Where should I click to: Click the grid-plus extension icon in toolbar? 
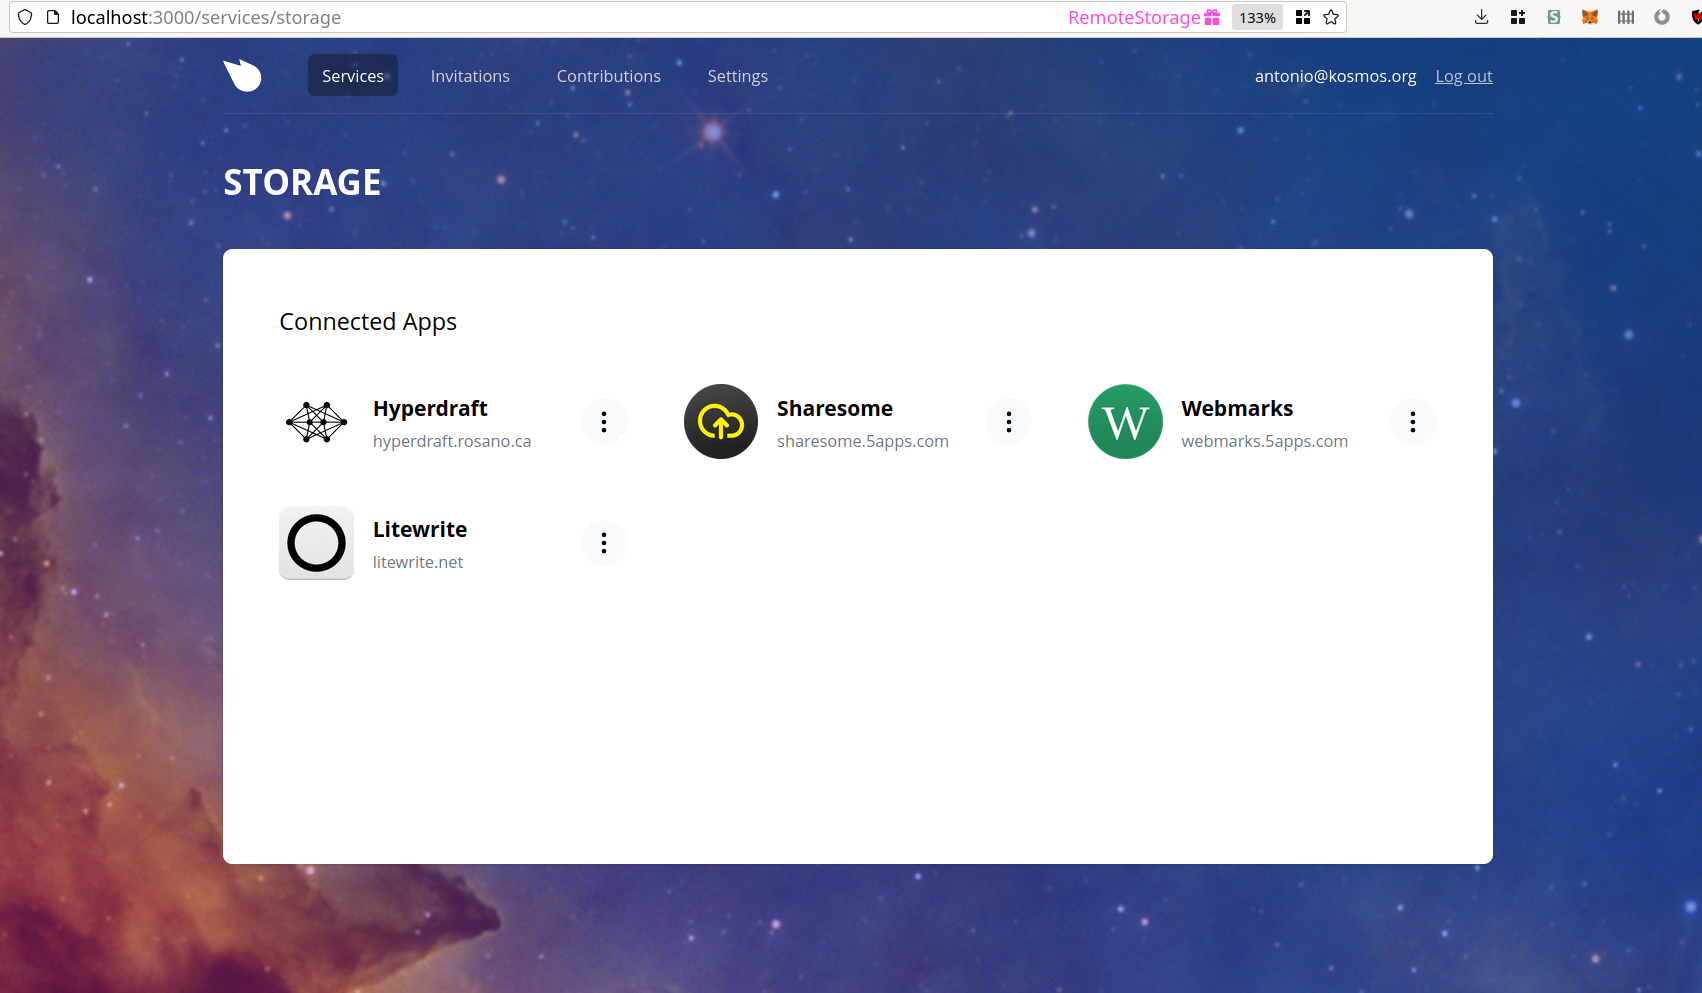click(x=1518, y=17)
